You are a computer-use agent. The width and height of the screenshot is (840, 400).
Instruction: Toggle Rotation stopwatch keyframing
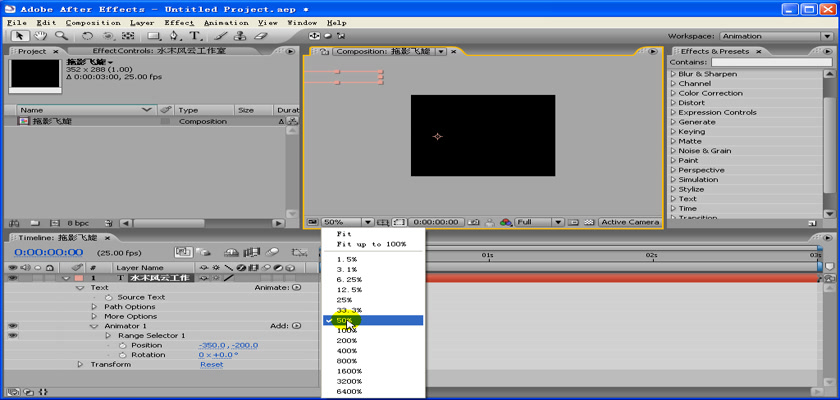click(122, 355)
